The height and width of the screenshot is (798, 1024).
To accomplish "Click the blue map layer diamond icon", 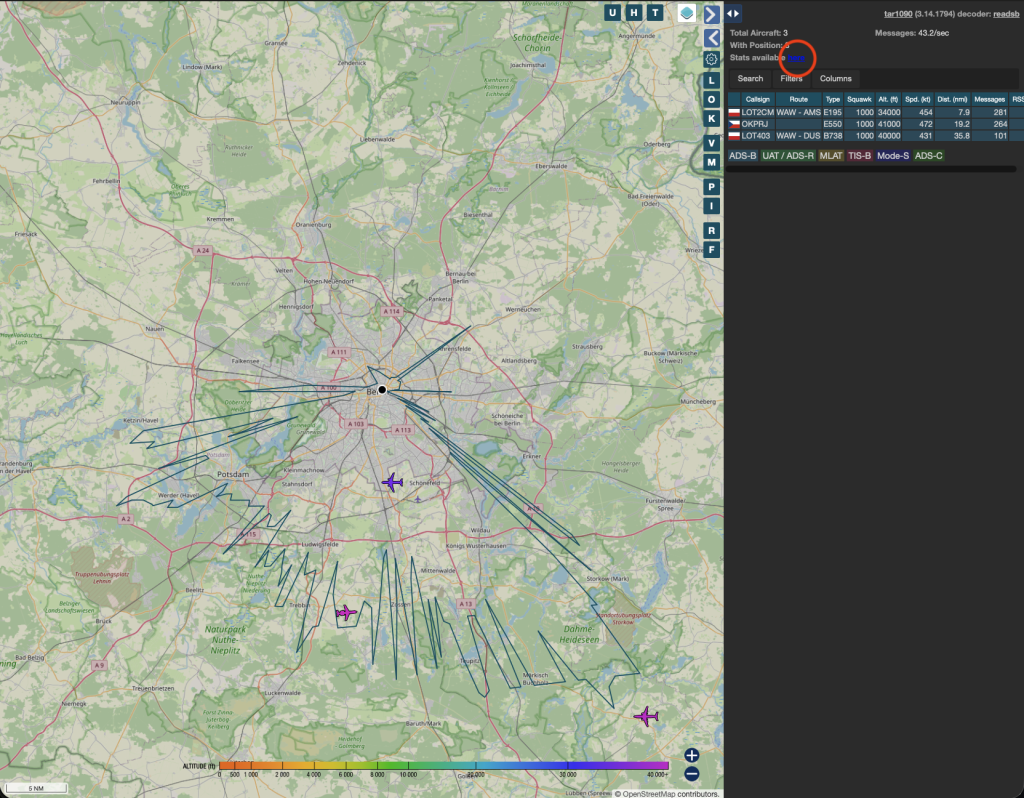I will coord(686,14).
